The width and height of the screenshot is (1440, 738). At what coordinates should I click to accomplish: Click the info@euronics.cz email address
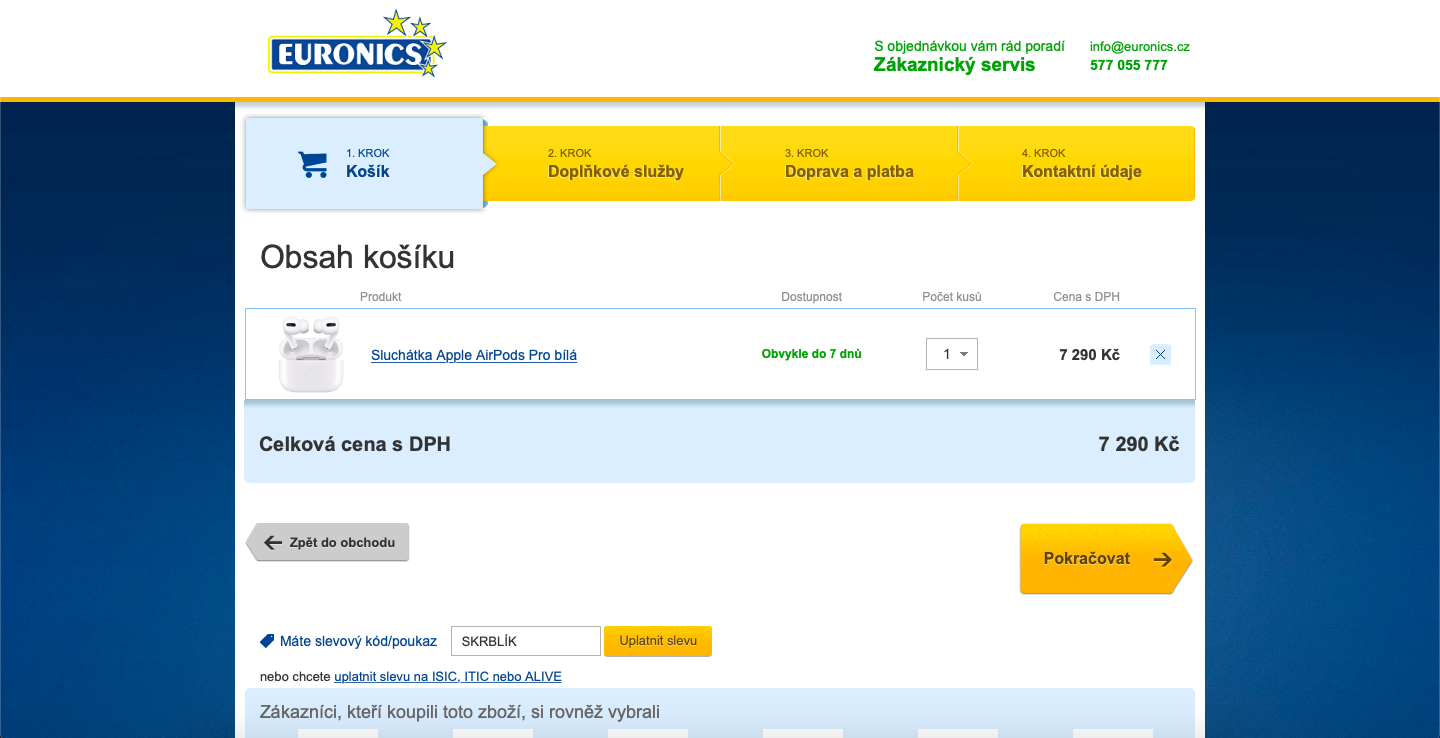(1140, 47)
